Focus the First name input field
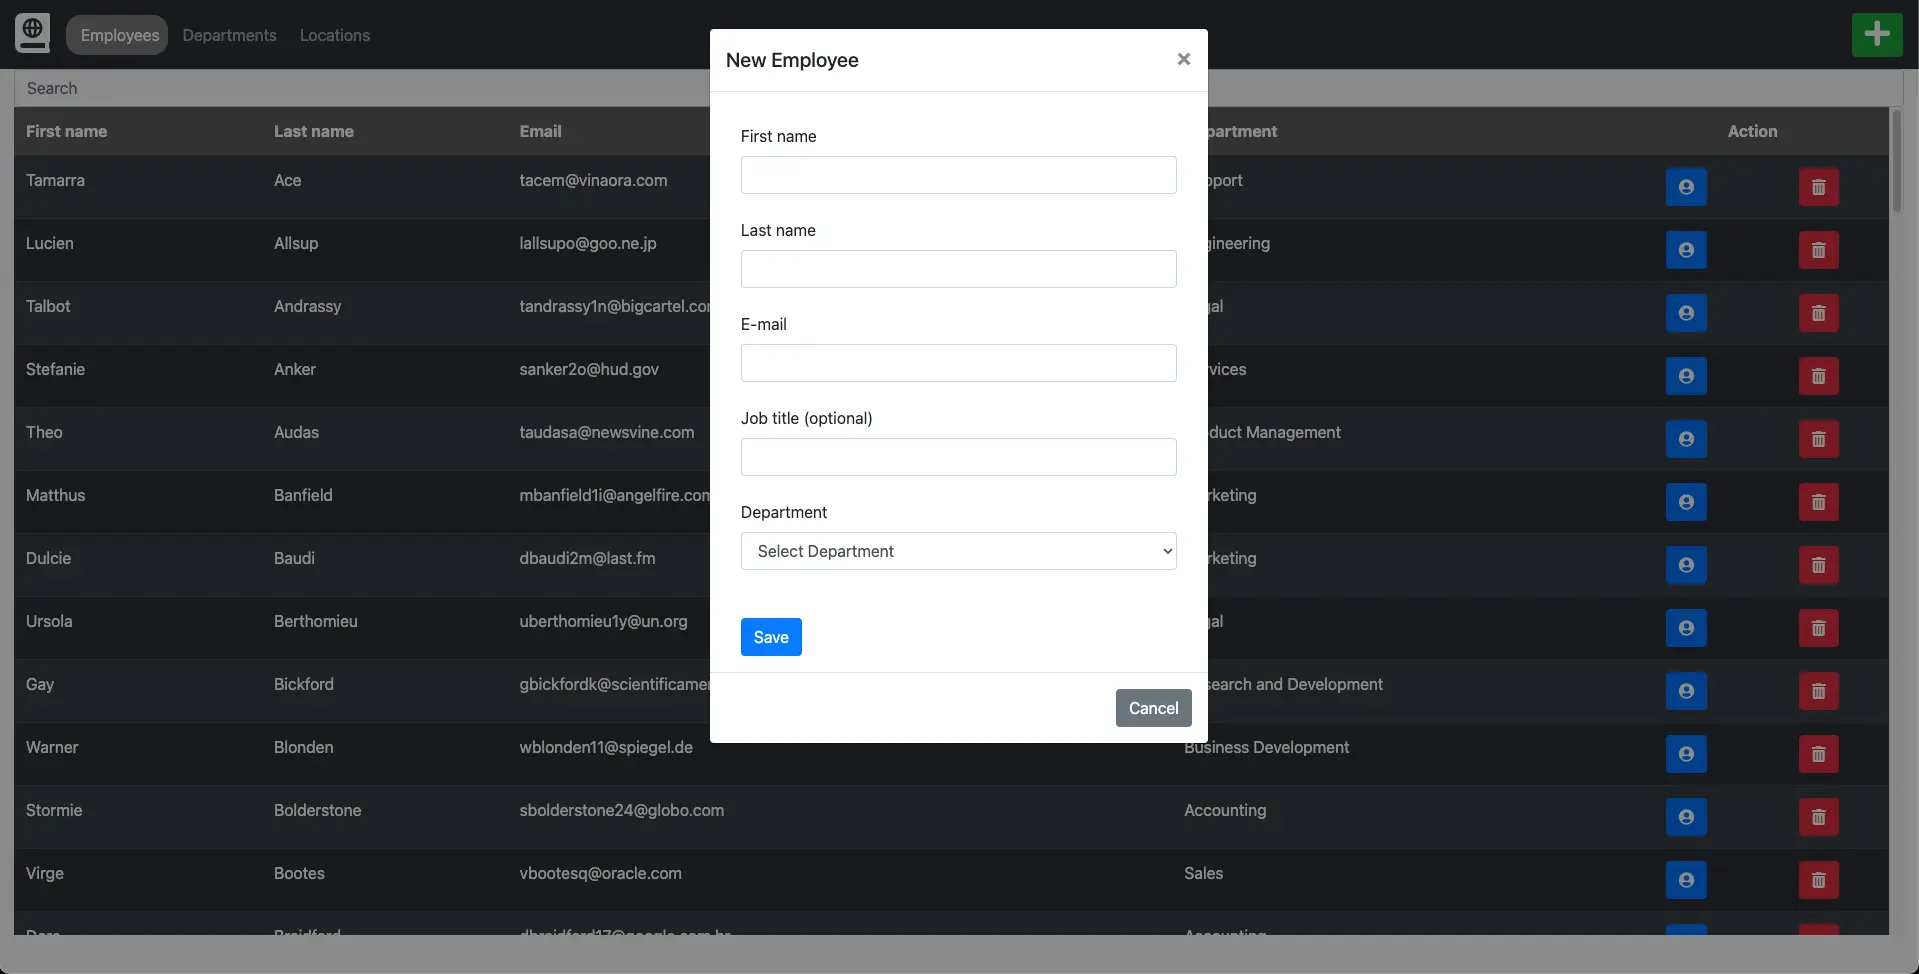Viewport: 1919px width, 974px height. pyautogui.click(x=957, y=175)
